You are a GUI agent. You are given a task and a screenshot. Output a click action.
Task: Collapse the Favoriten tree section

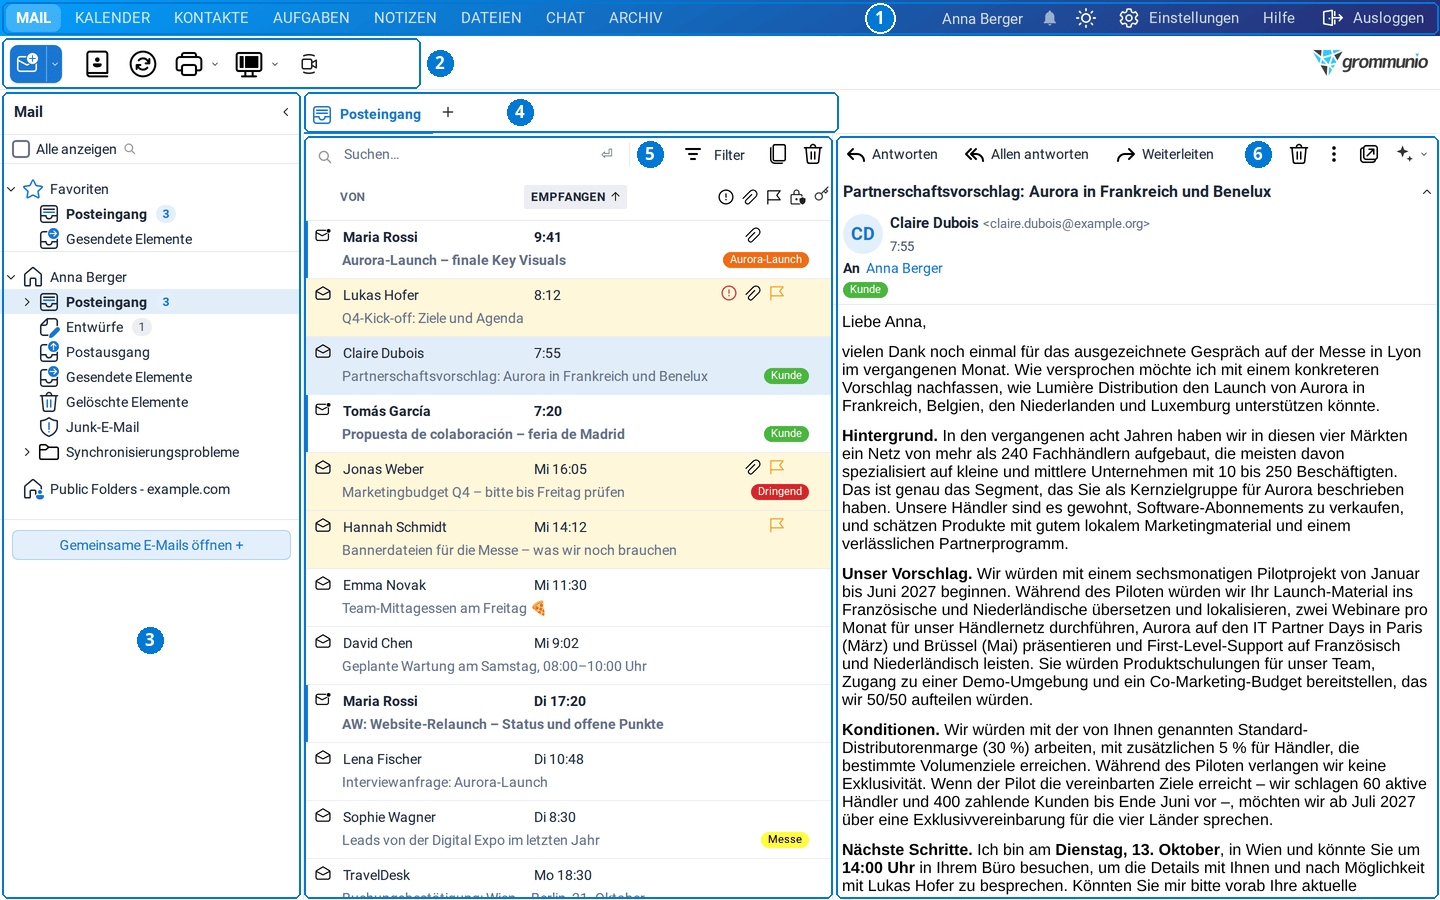pyautogui.click(x=11, y=189)
